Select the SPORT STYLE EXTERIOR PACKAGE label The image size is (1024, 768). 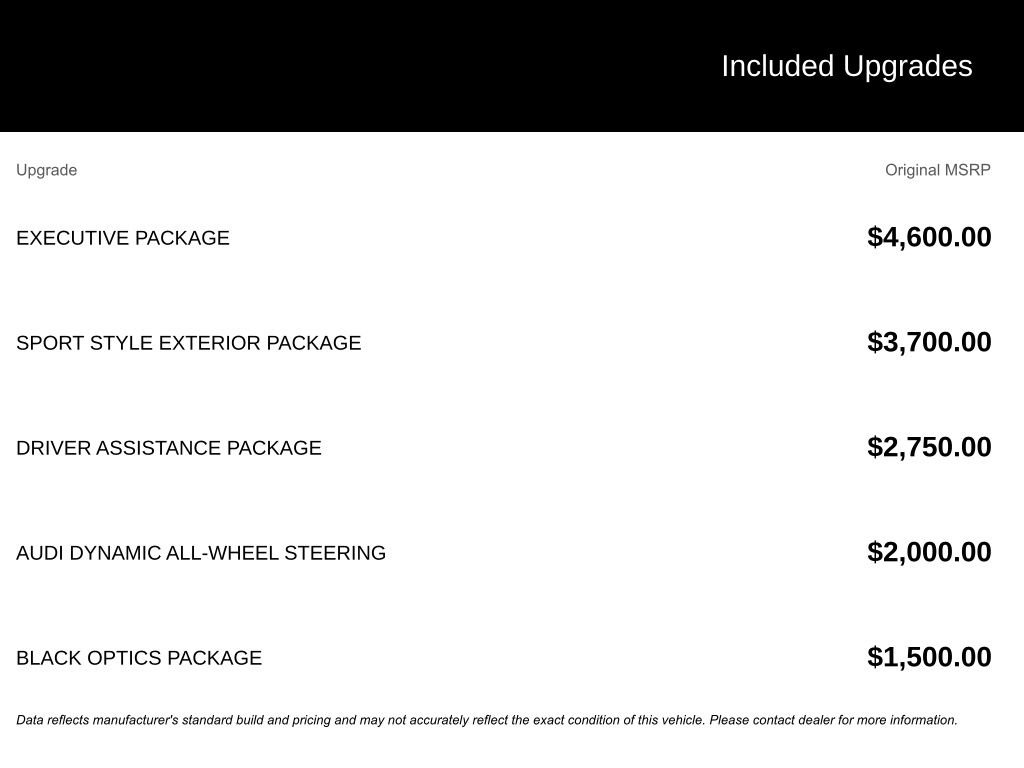188,343
